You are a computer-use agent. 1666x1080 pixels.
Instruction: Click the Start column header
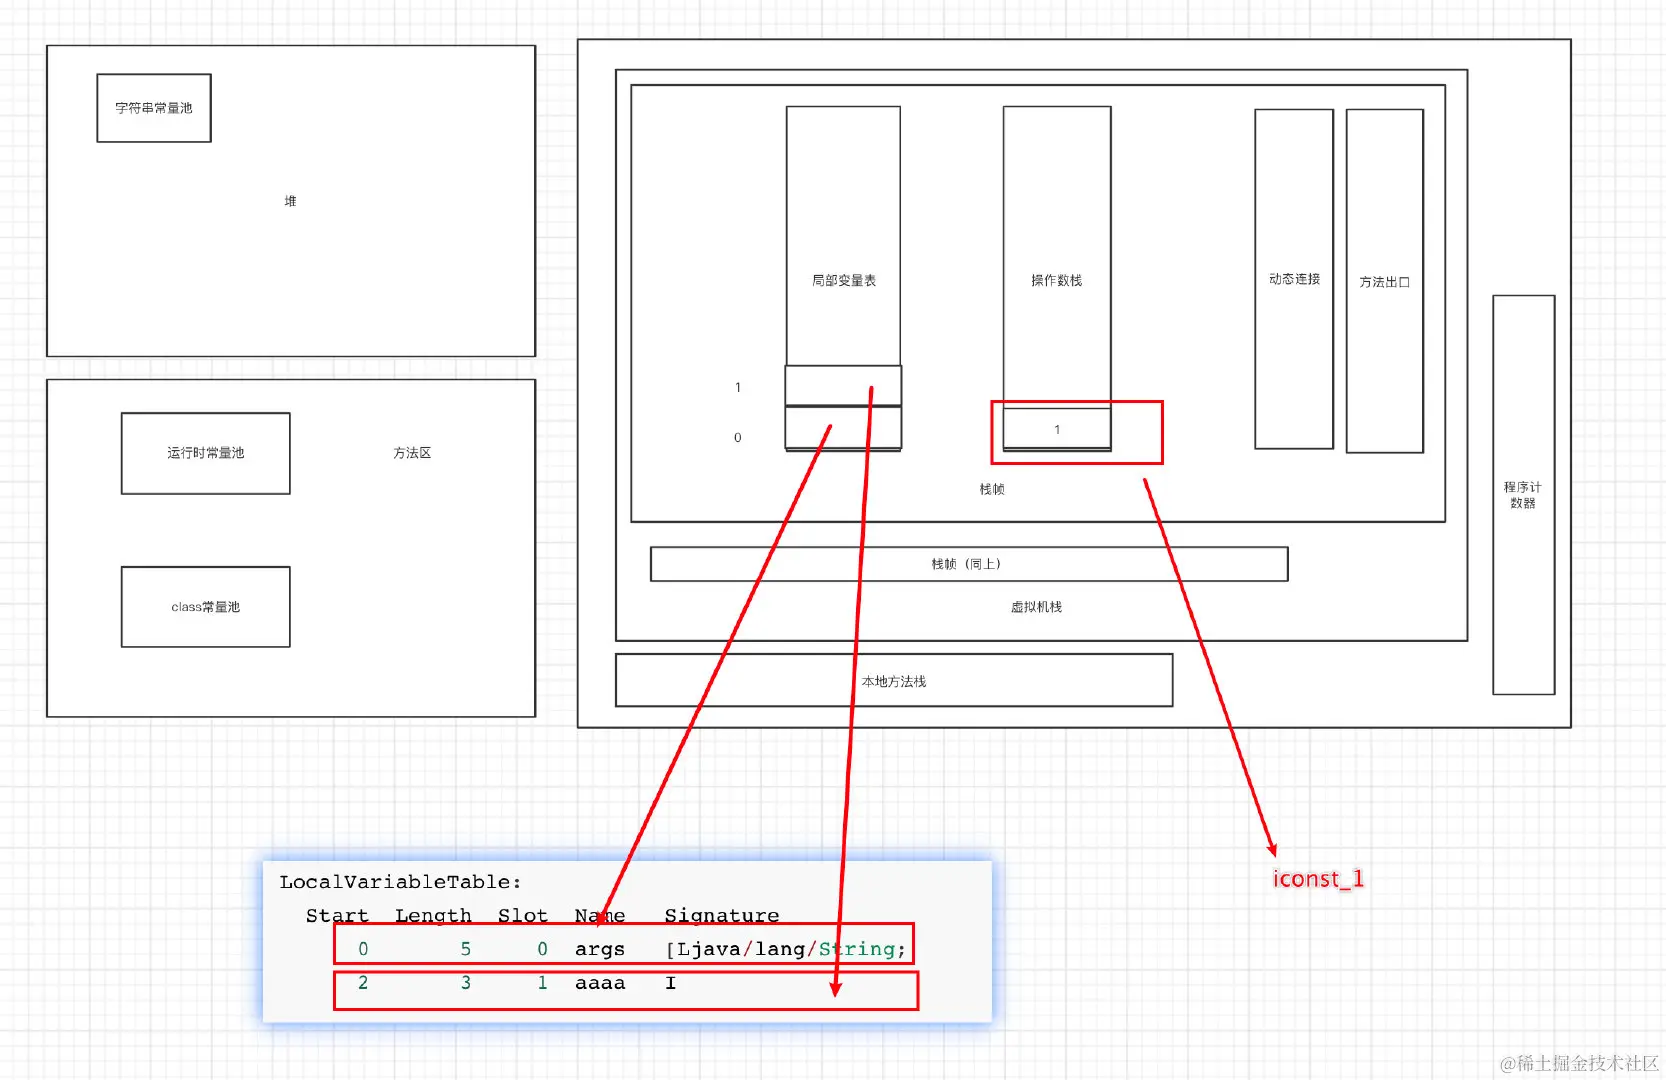tap(337, 916)
